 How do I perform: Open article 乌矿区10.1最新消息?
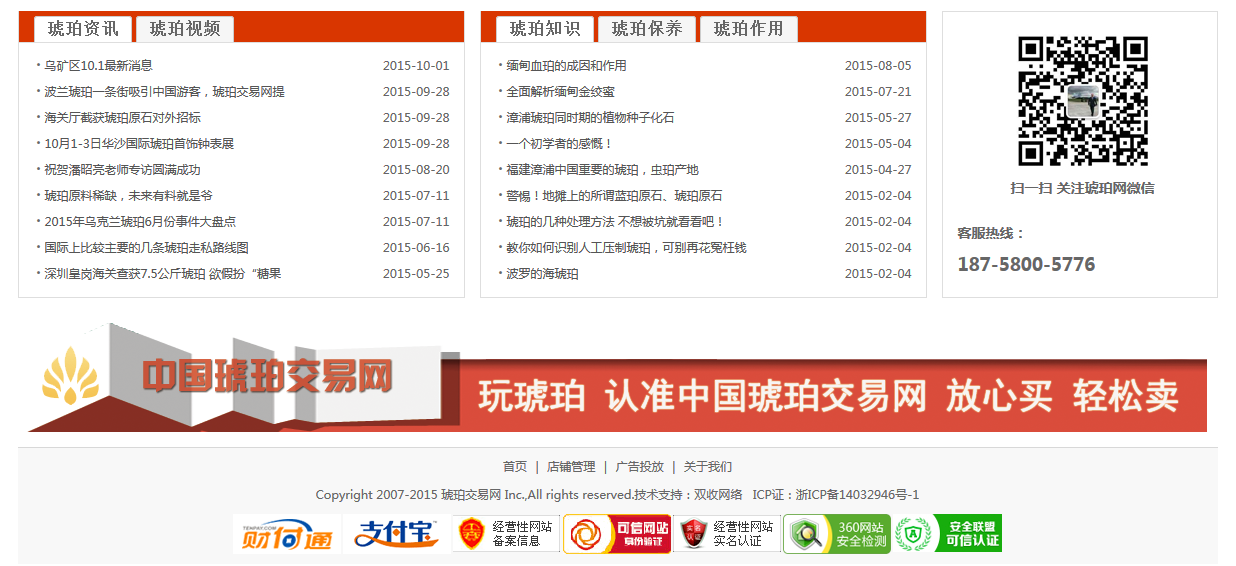(98, 66)
